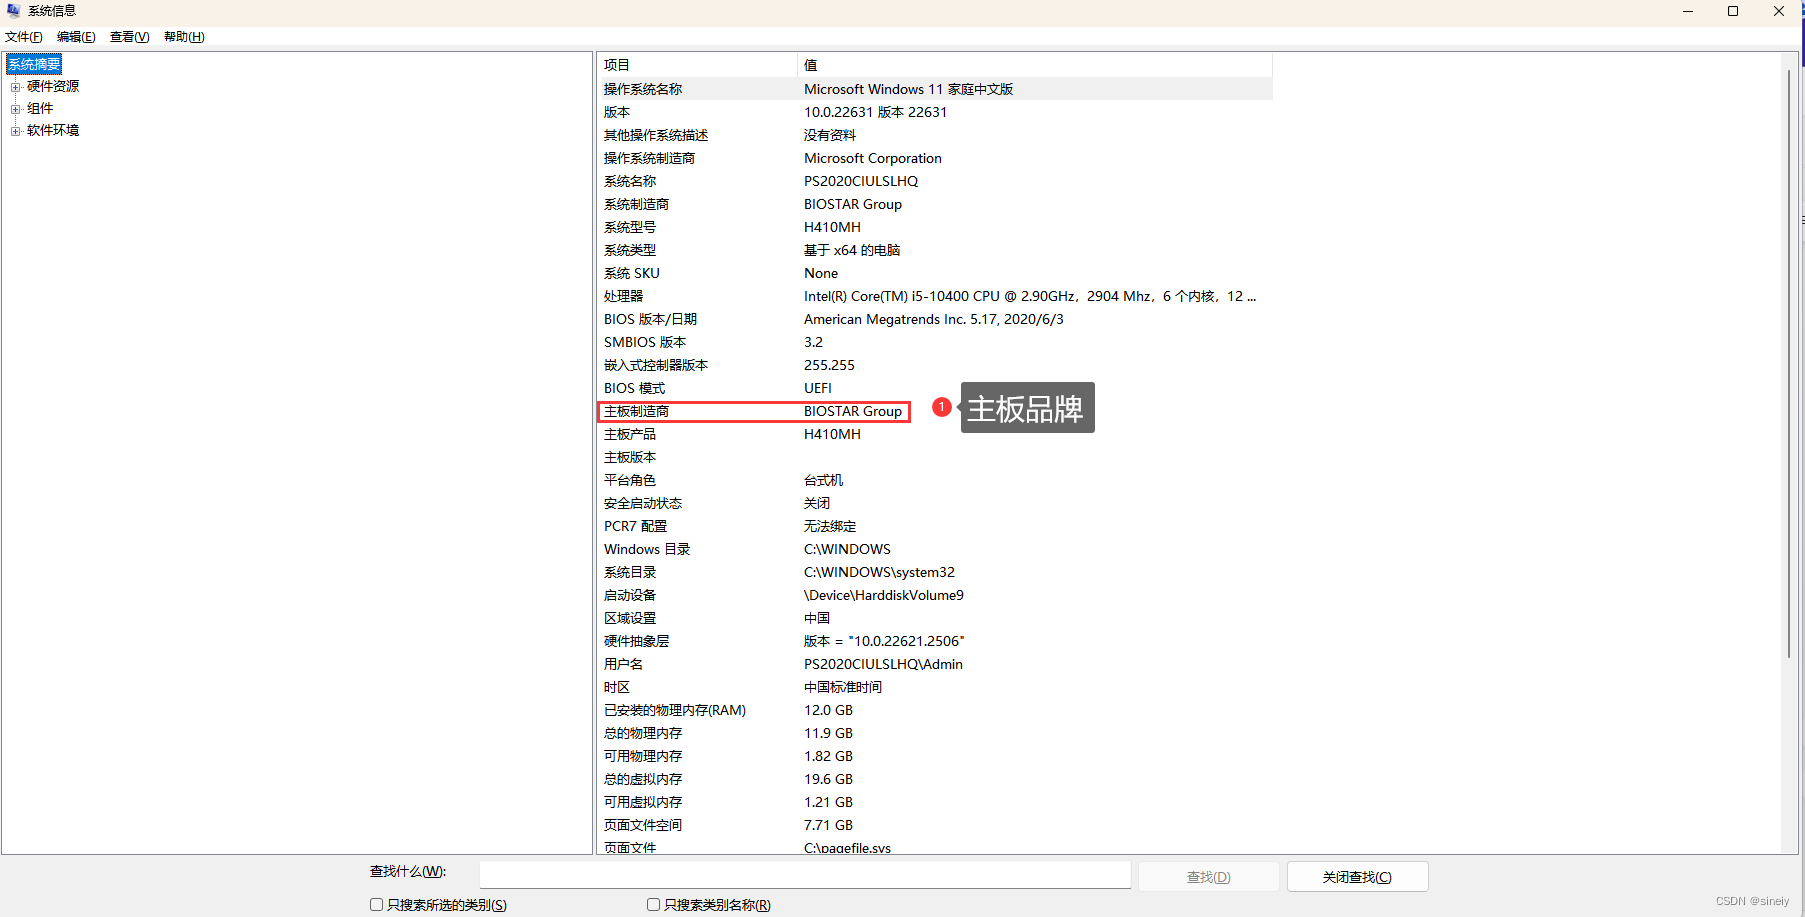This screenshot has height=917, width=1805.
Task: Select 组件 tree label
Action: [x=40, y=108]
